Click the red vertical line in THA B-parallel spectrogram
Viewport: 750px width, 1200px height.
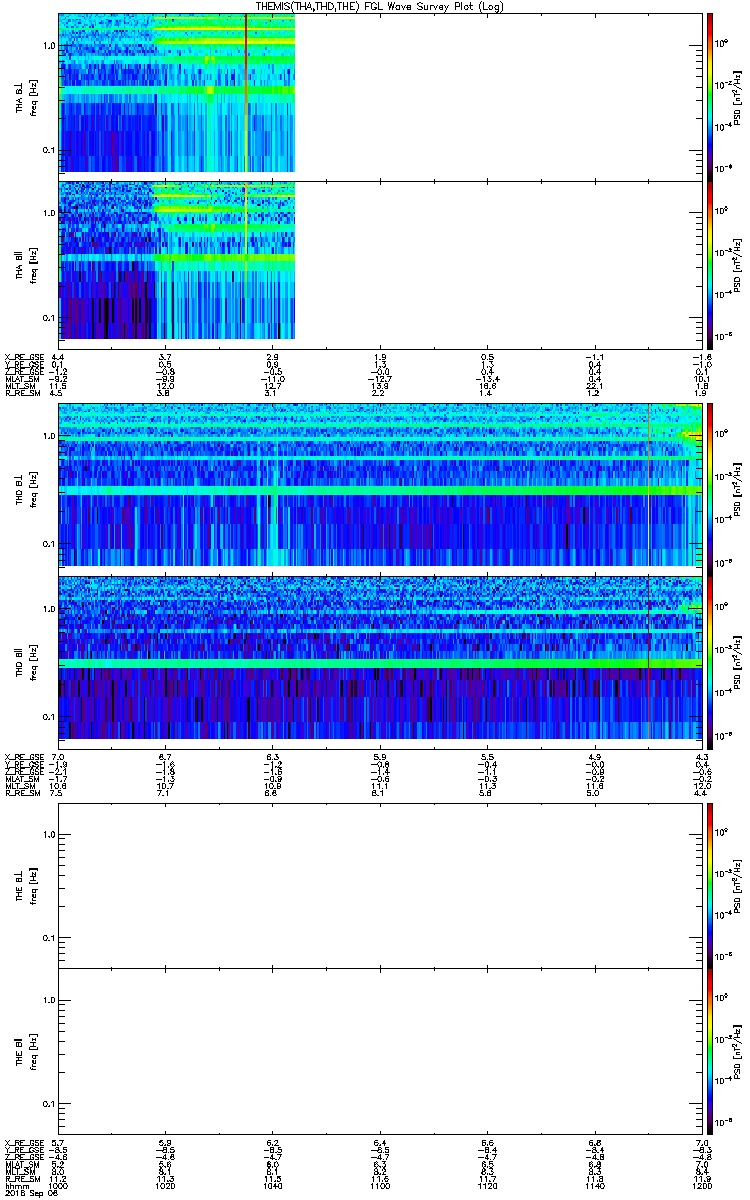click(246, 262)
